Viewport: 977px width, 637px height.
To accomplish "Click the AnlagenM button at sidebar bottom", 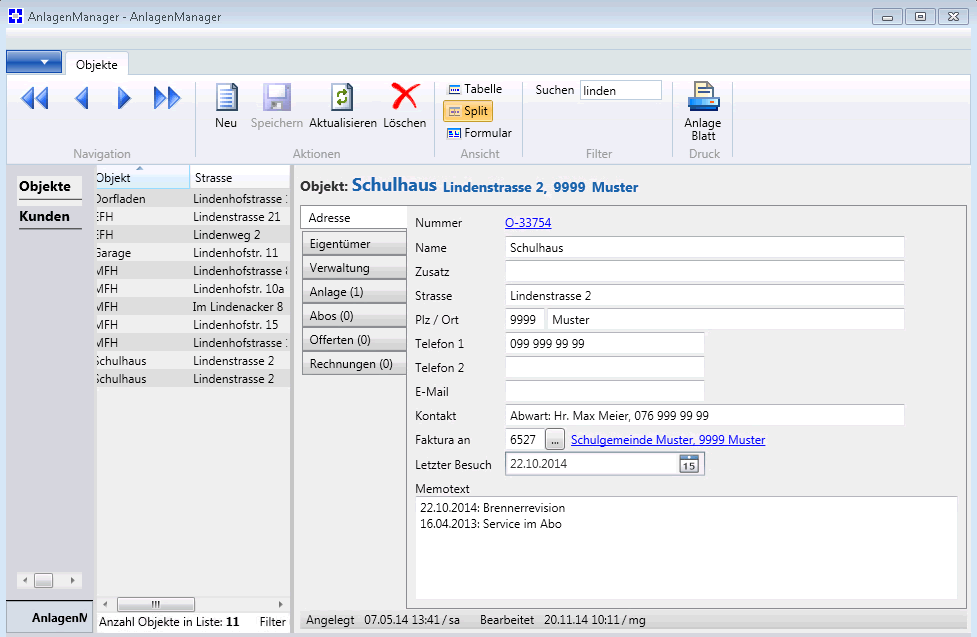I will pyautogui.click(x=50, y=618).
